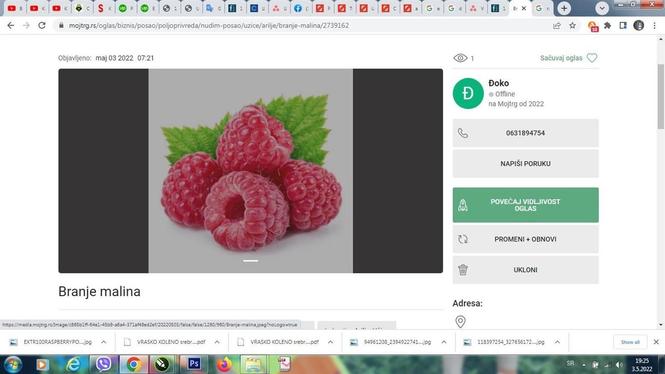Launch Photoshop from the taskbar
Image resolution: width=665 pixels, height=374 pixels.
click(194, 364)
